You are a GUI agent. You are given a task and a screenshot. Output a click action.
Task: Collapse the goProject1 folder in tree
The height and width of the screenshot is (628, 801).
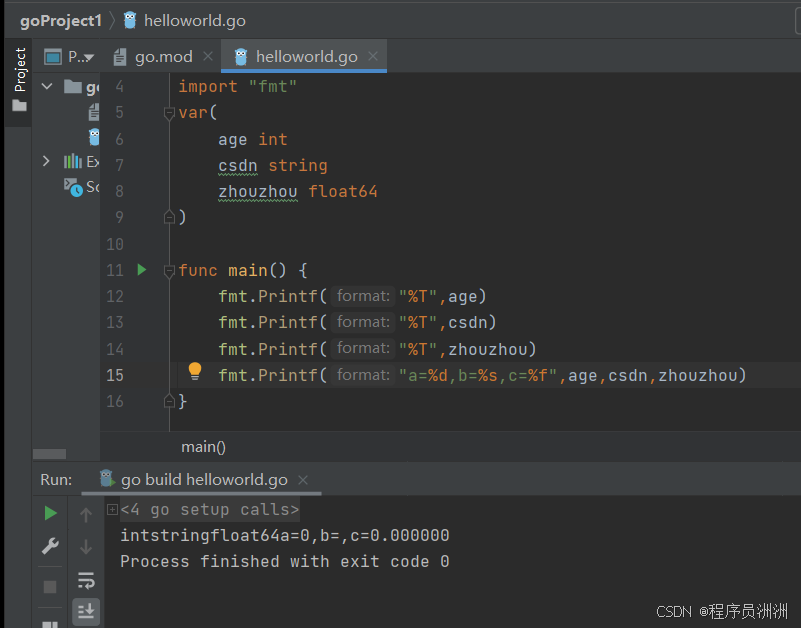click(47, 86)
